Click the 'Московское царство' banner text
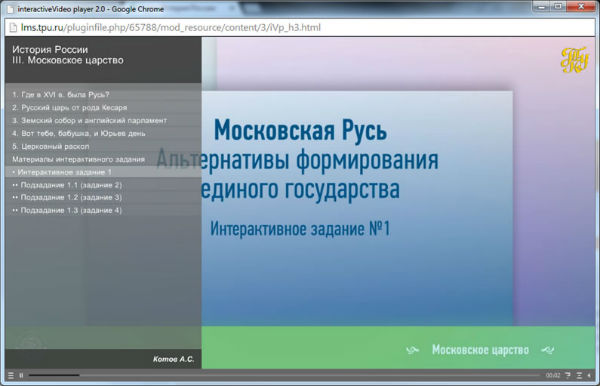 pos(480,350)
